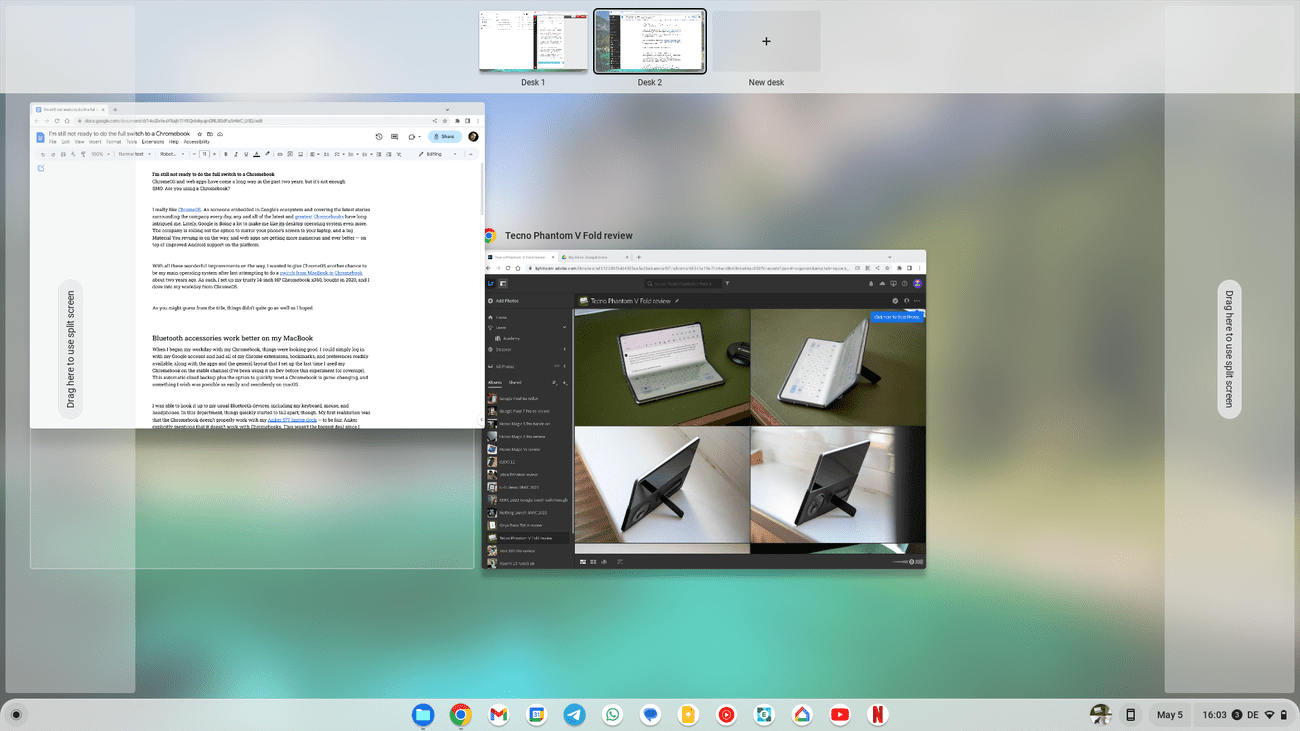Switch to Desk 1
The height and width of the screenshot is (731, 1300).
pyautogui.click(x=533, y=42)
